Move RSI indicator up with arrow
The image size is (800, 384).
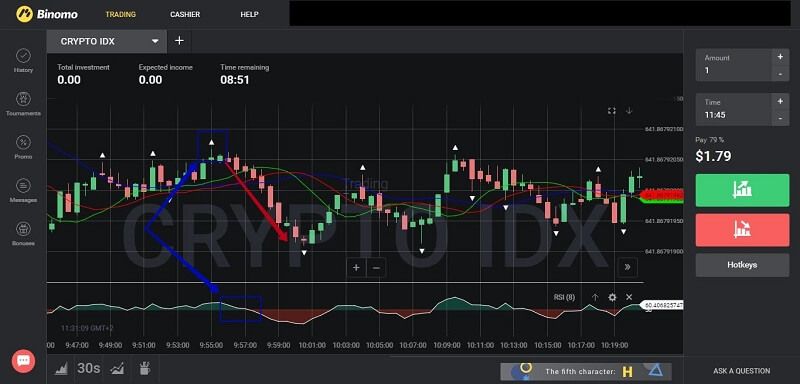click(595, 297)
